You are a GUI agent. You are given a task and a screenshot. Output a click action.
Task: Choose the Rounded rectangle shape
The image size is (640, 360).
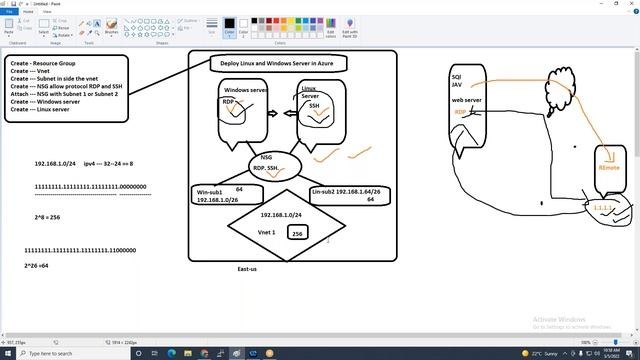(153, 21)
